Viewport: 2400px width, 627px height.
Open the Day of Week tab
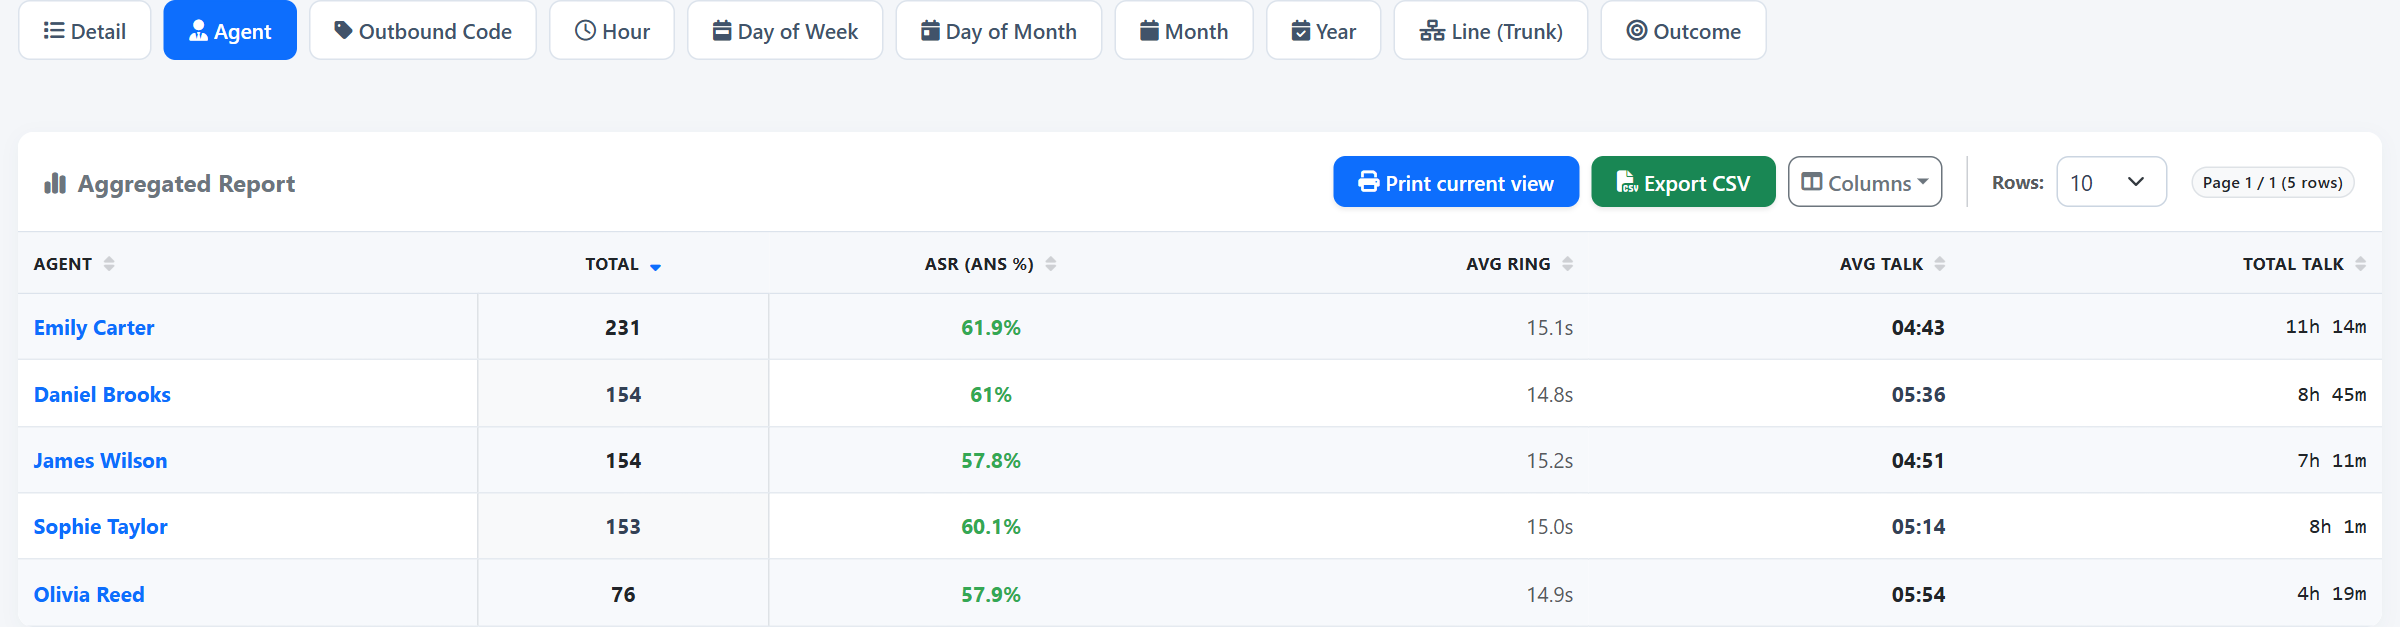click(785, 31)
